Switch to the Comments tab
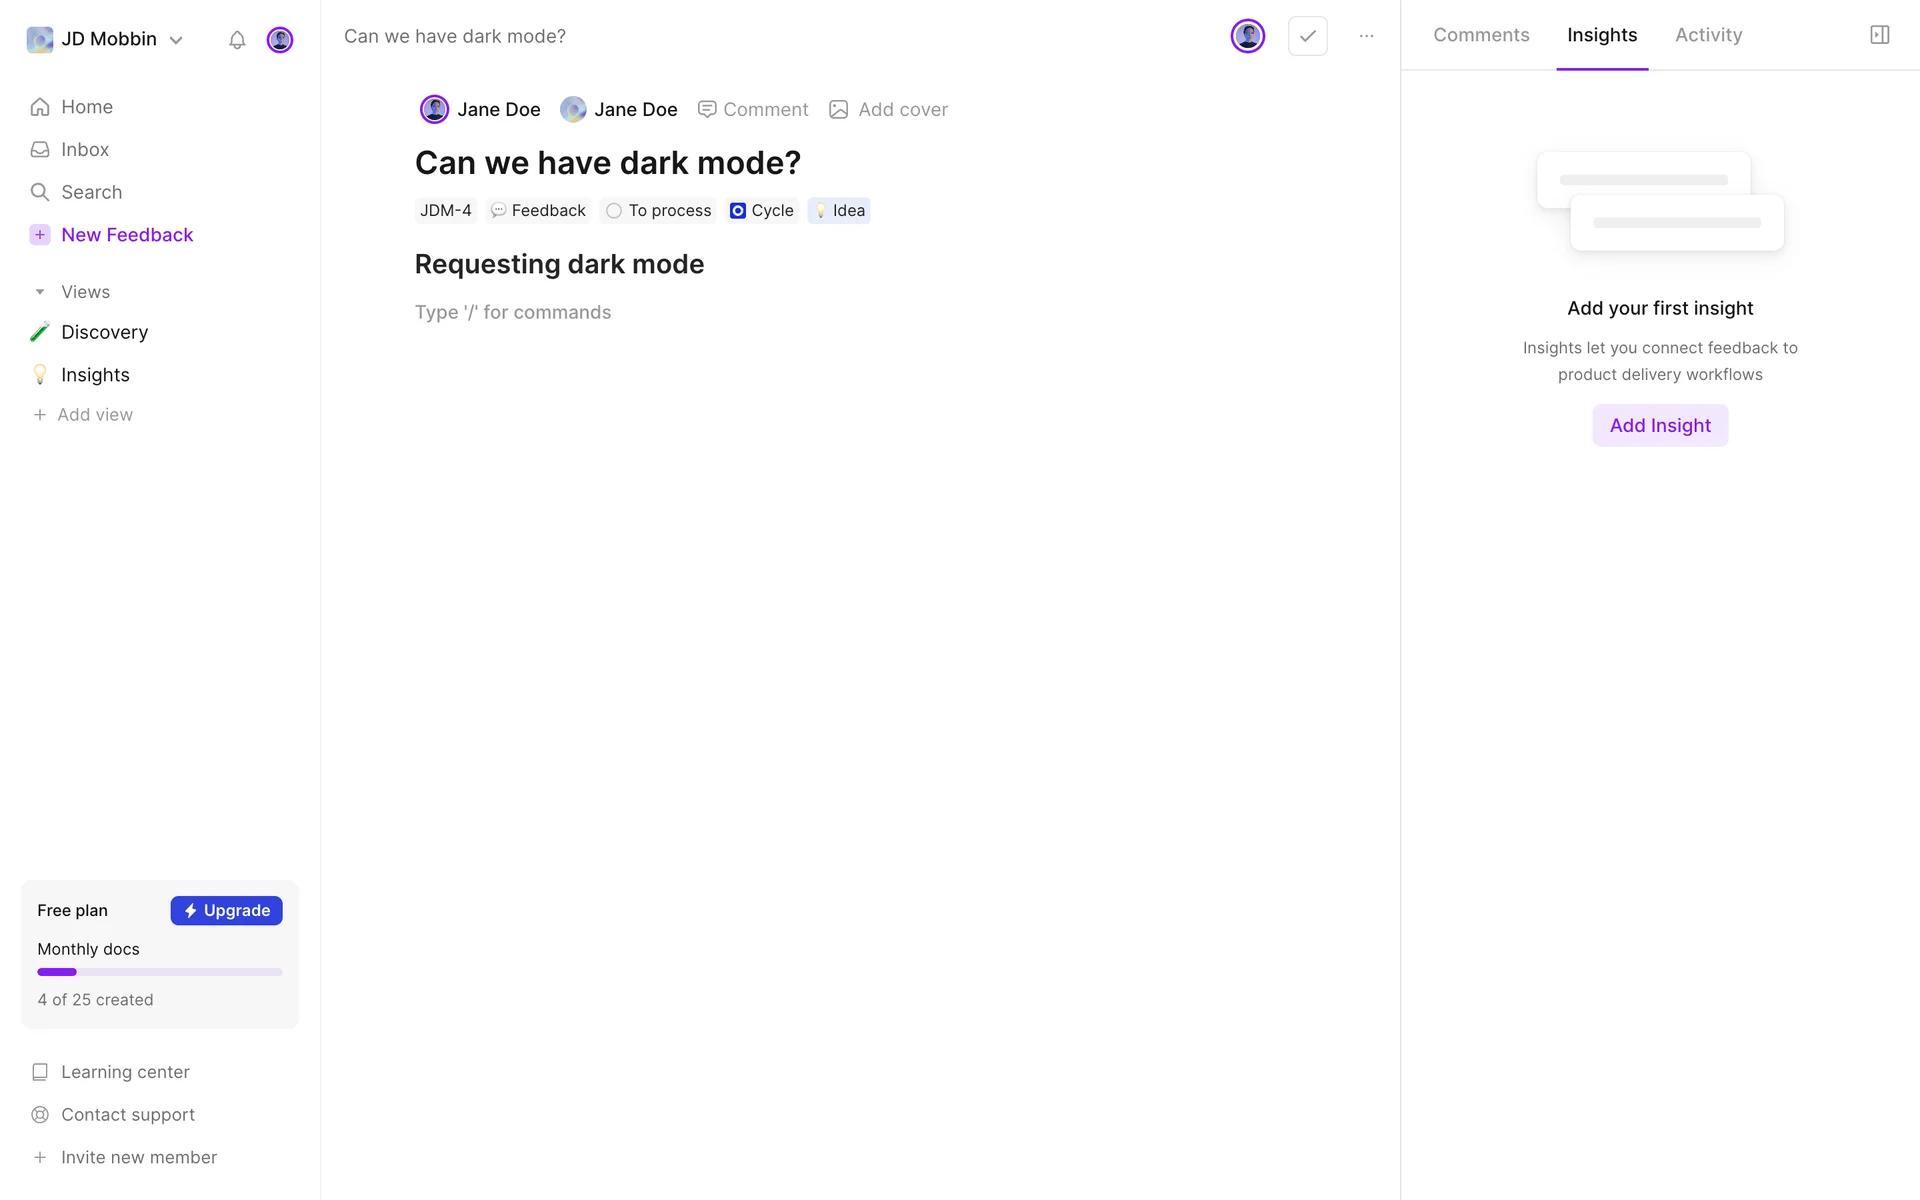Viewport: 1920px width, 1200px height. [x=1481, y=35]
